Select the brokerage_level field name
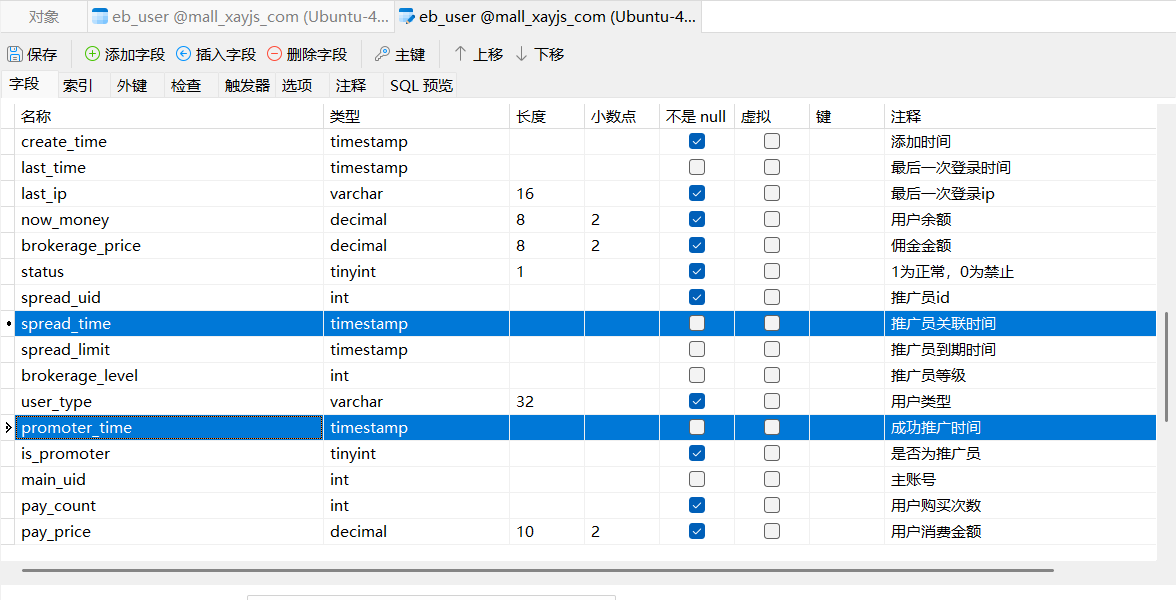The width and height of the screenshot is (1176, 600). [80, 376]
